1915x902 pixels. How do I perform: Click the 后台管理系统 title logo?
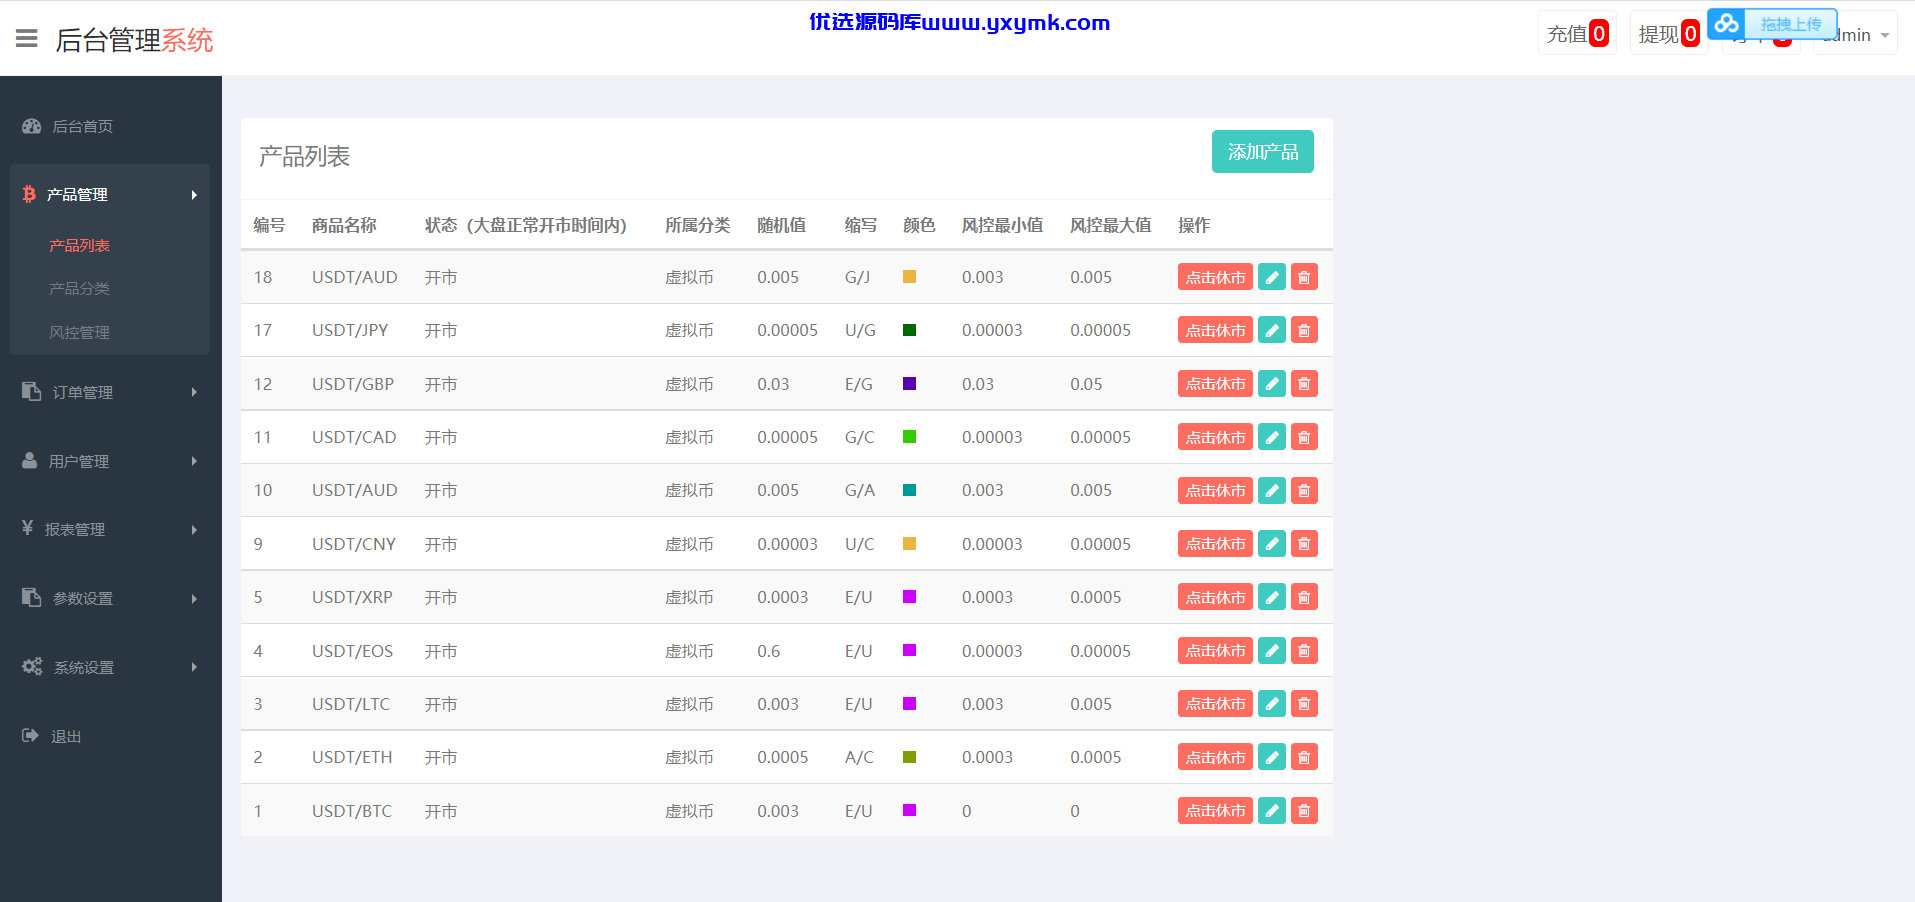pyautogui.click(x=135, y=40)
